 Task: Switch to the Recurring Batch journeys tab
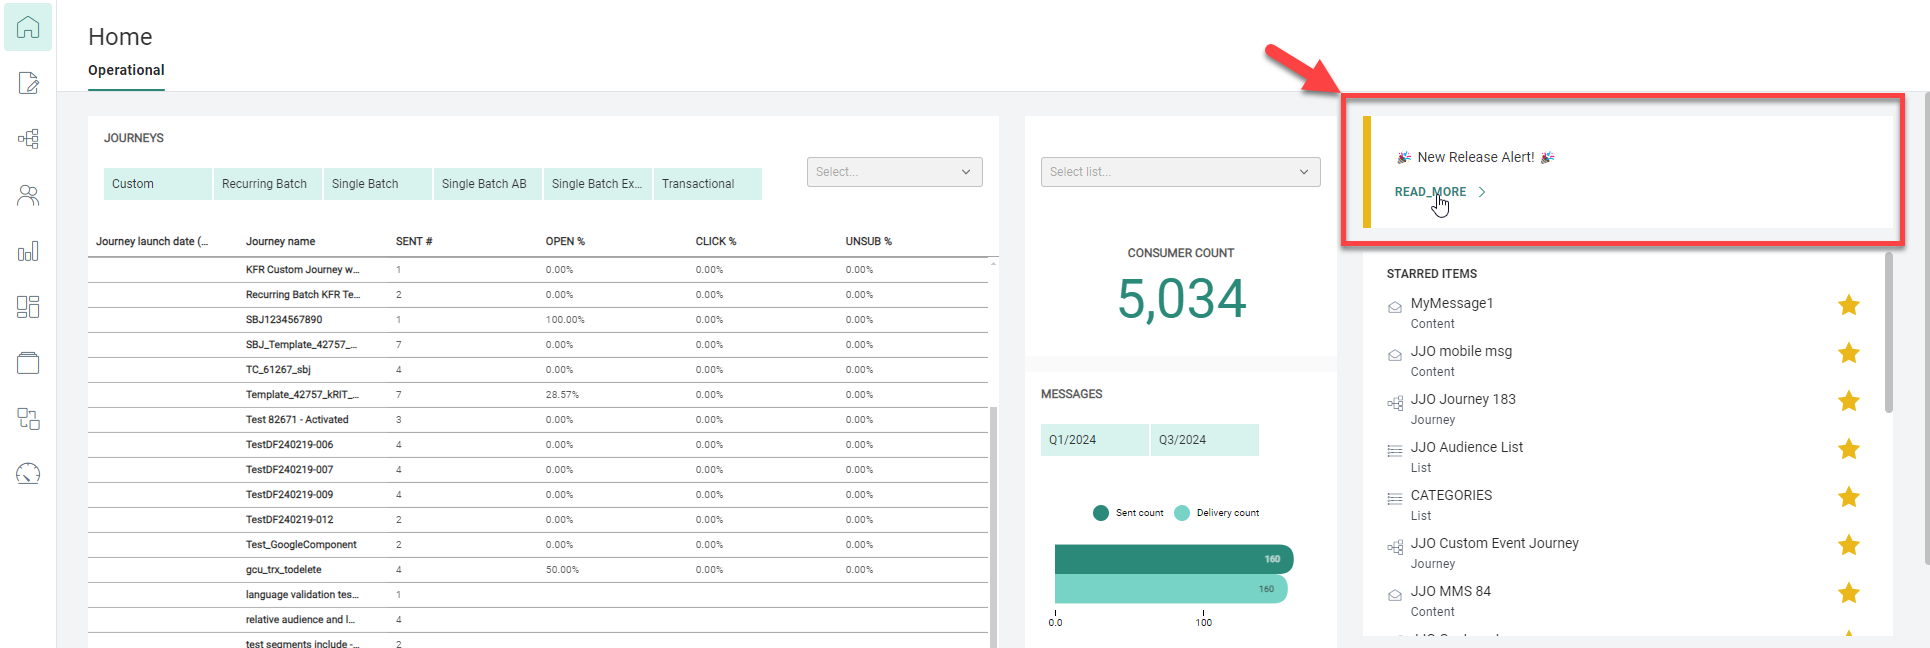(265, 184)
